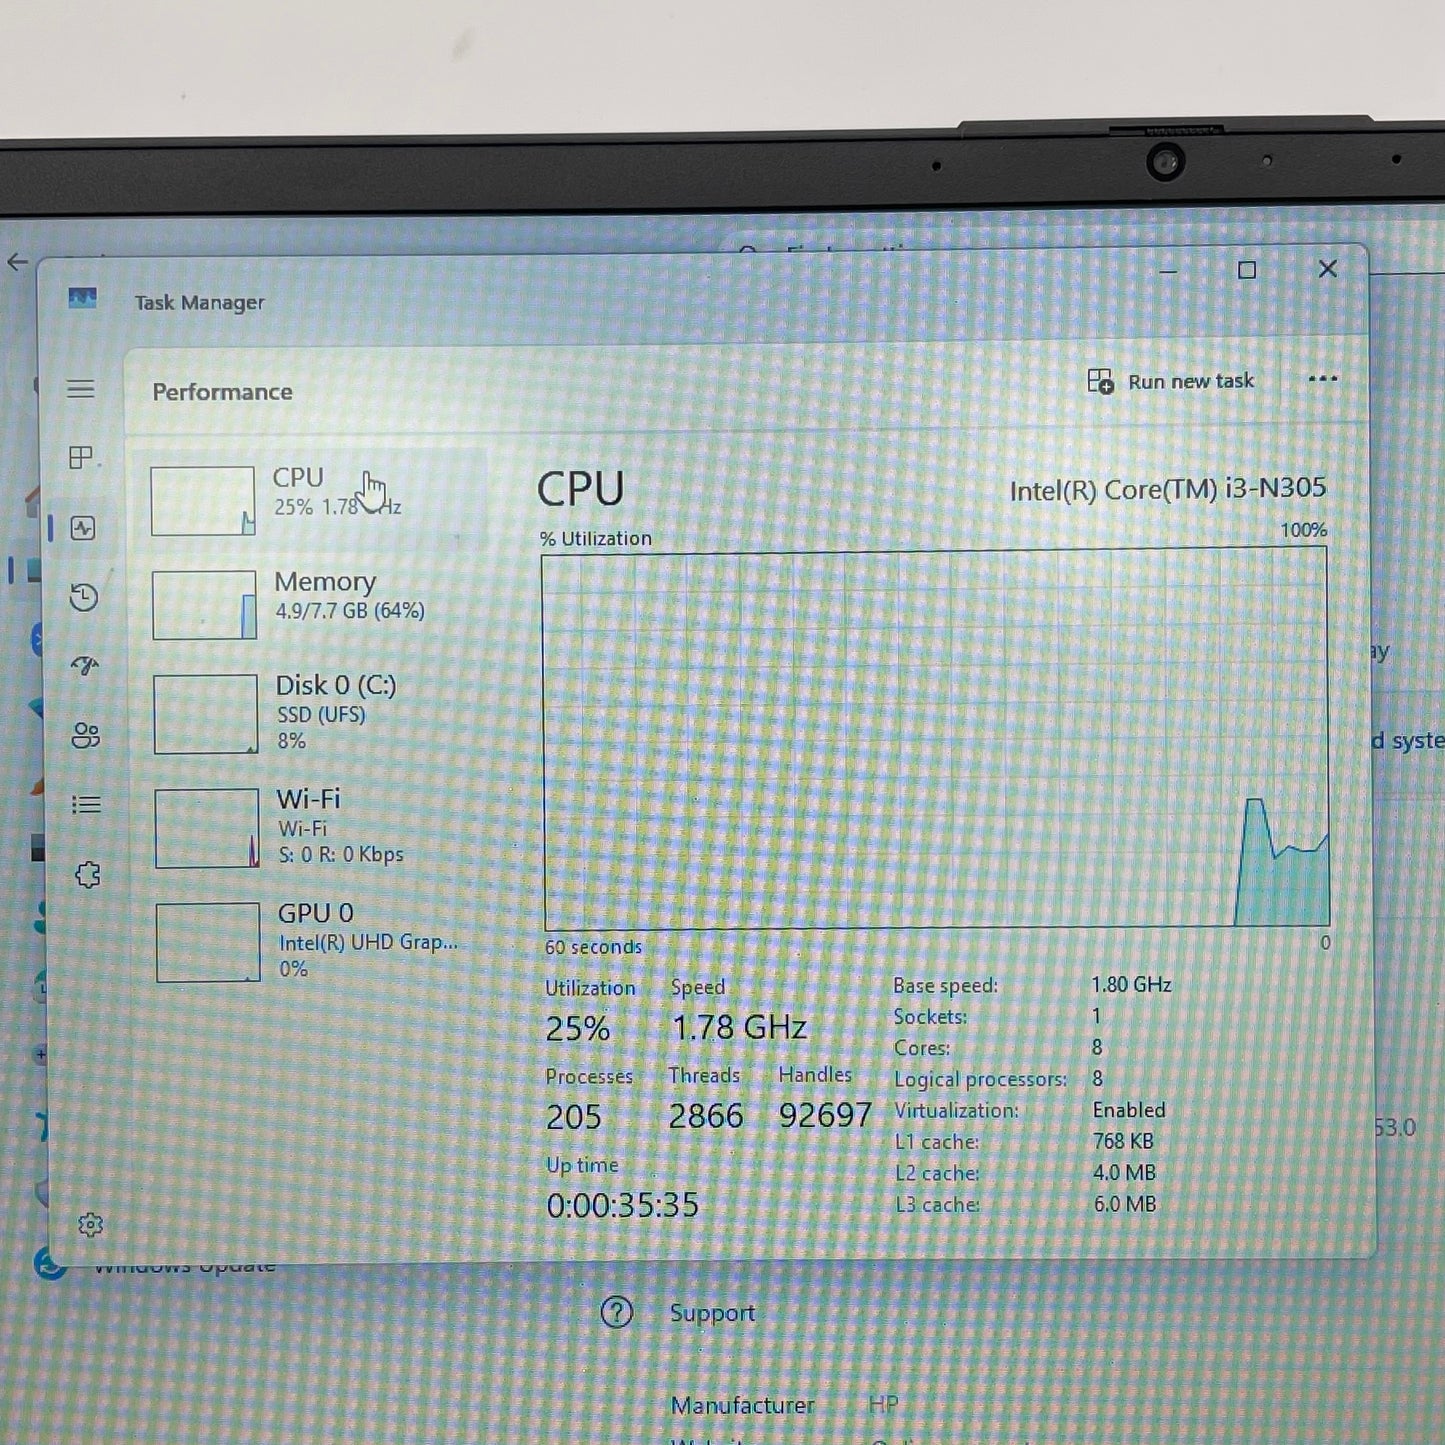This screenshot has height=1445, width=1445.
Task: Click the up time value 0:00:35:35
Action: (x=622, y=1205)
